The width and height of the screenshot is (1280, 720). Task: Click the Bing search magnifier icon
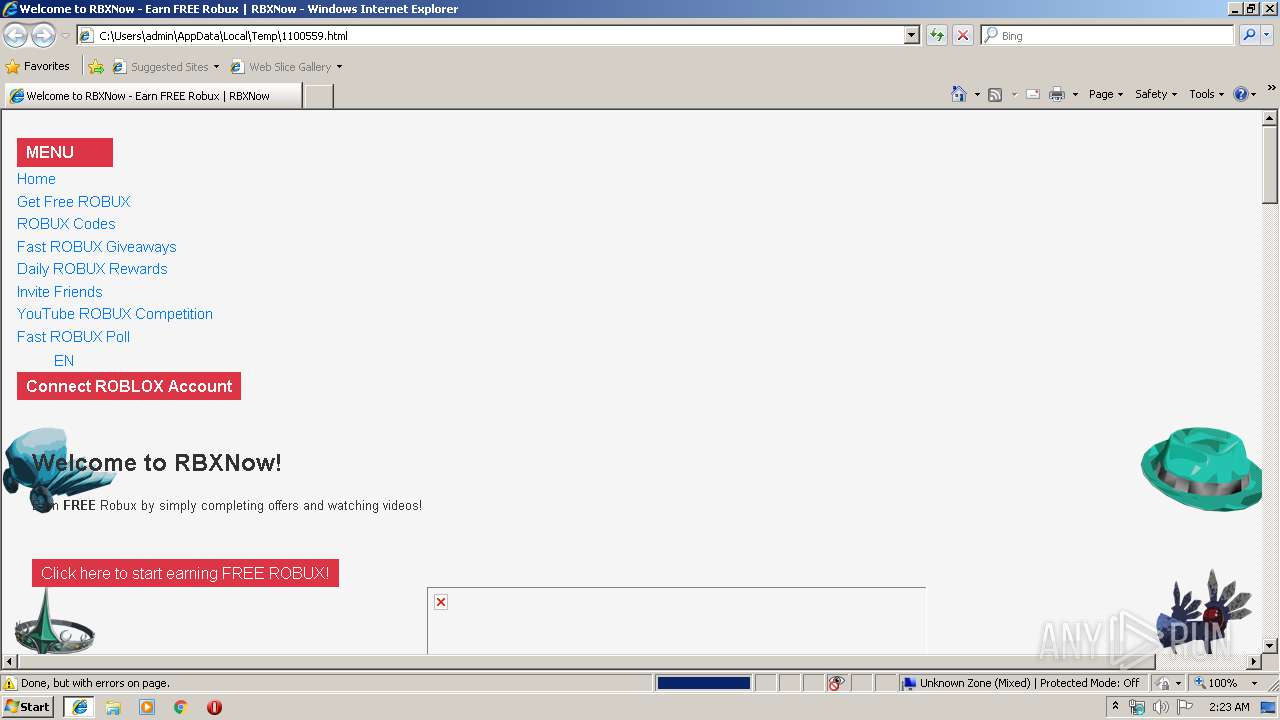(x=1249, y=35)
